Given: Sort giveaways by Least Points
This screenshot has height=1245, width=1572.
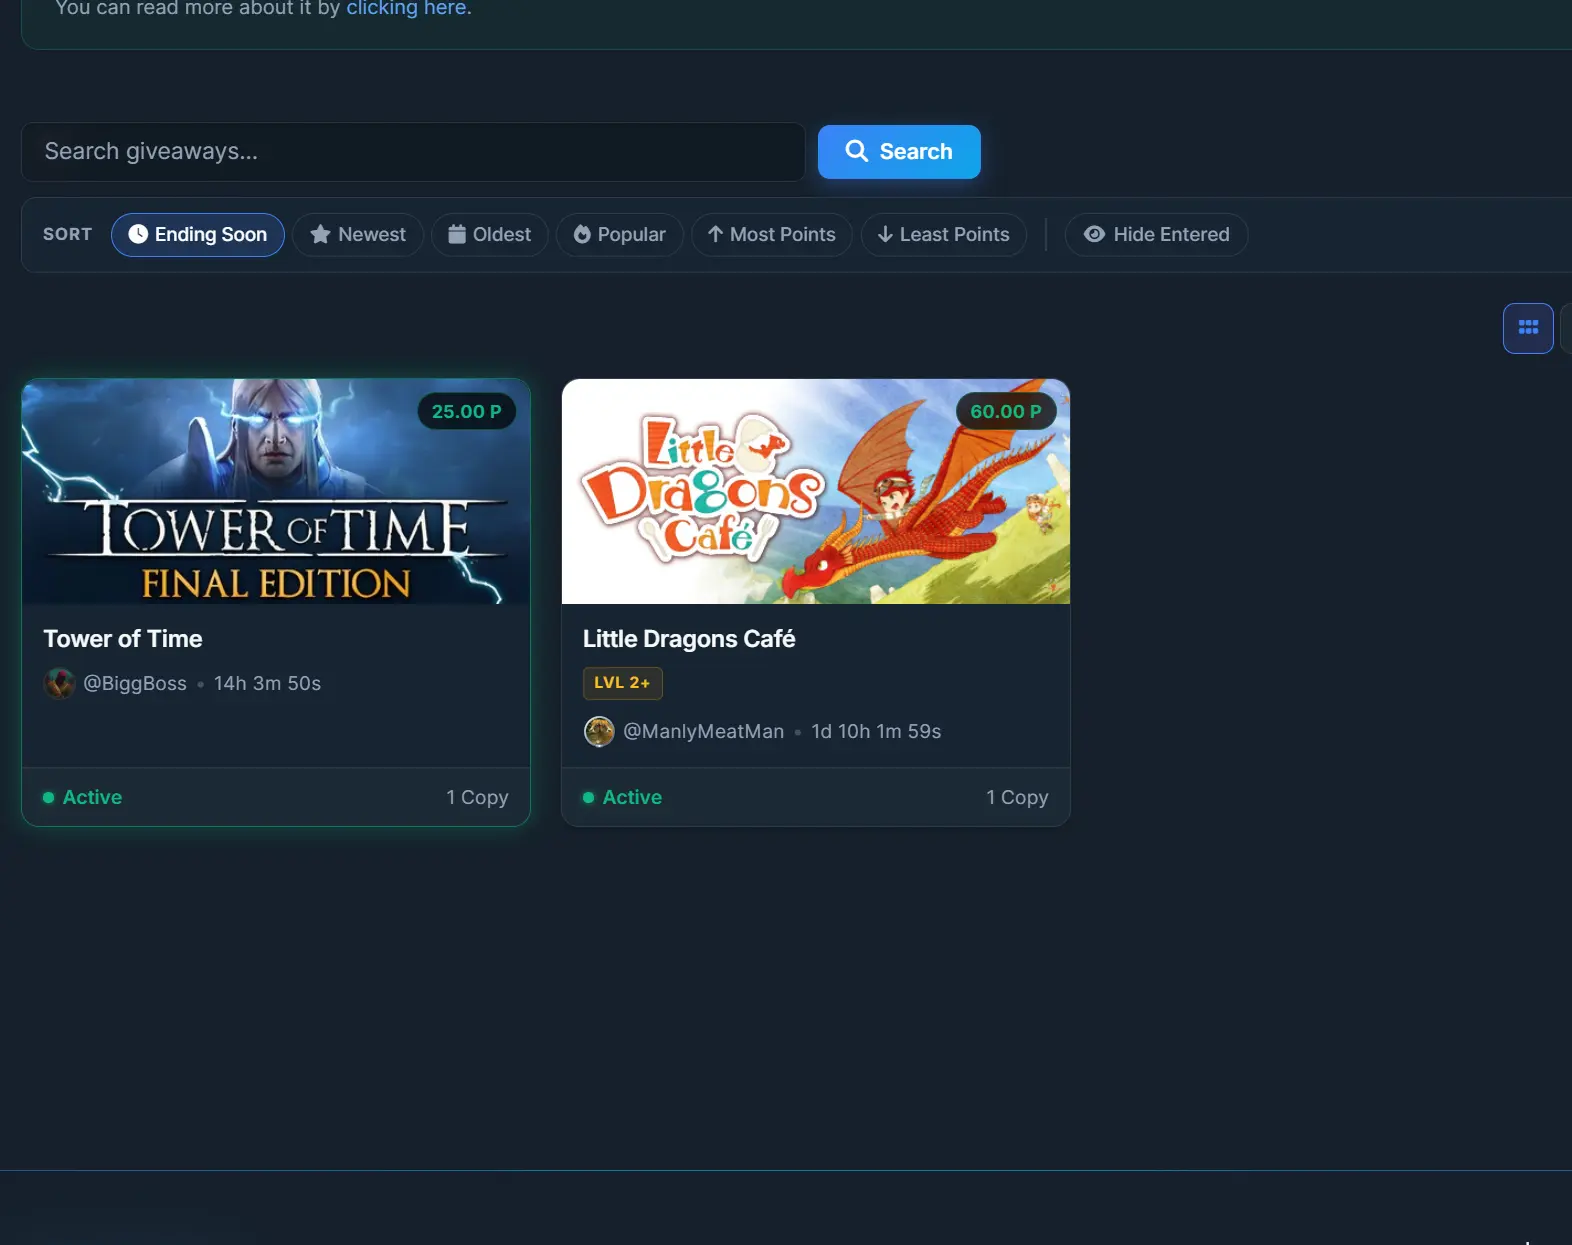Looking at the screenshot, I should click(944, 234).
